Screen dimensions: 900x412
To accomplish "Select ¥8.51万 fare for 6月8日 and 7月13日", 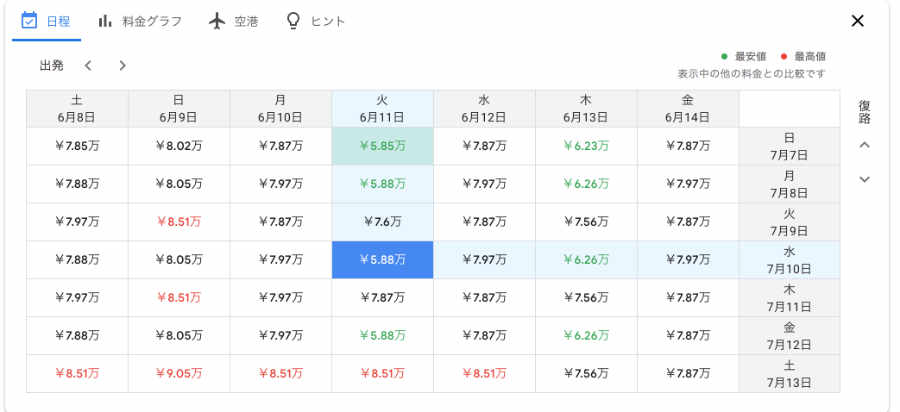I will pyautogui.click(x=77, y=374).
